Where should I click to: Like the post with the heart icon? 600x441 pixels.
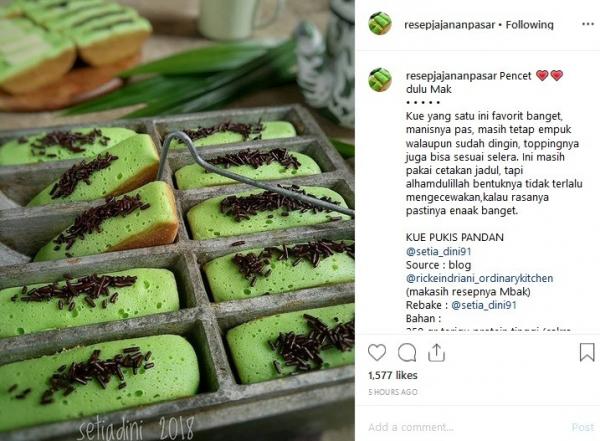point(377,353)
